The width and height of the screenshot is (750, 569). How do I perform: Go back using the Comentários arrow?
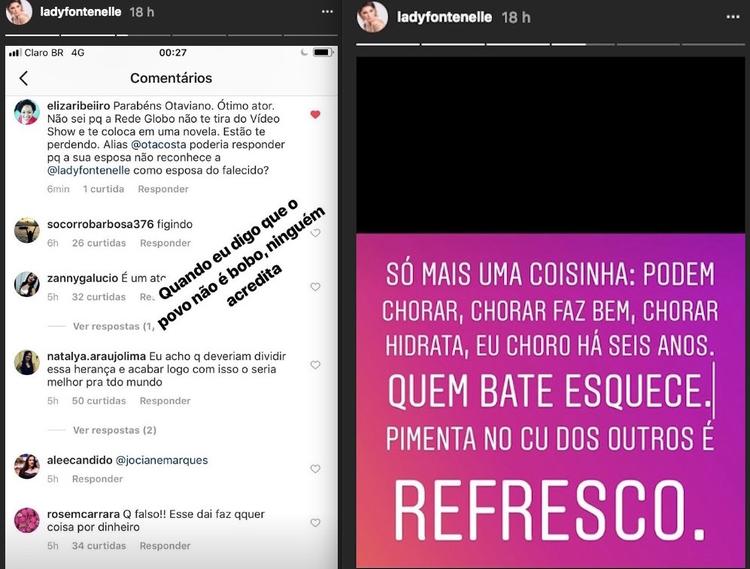pyautogui.click(x=23, y=78)
